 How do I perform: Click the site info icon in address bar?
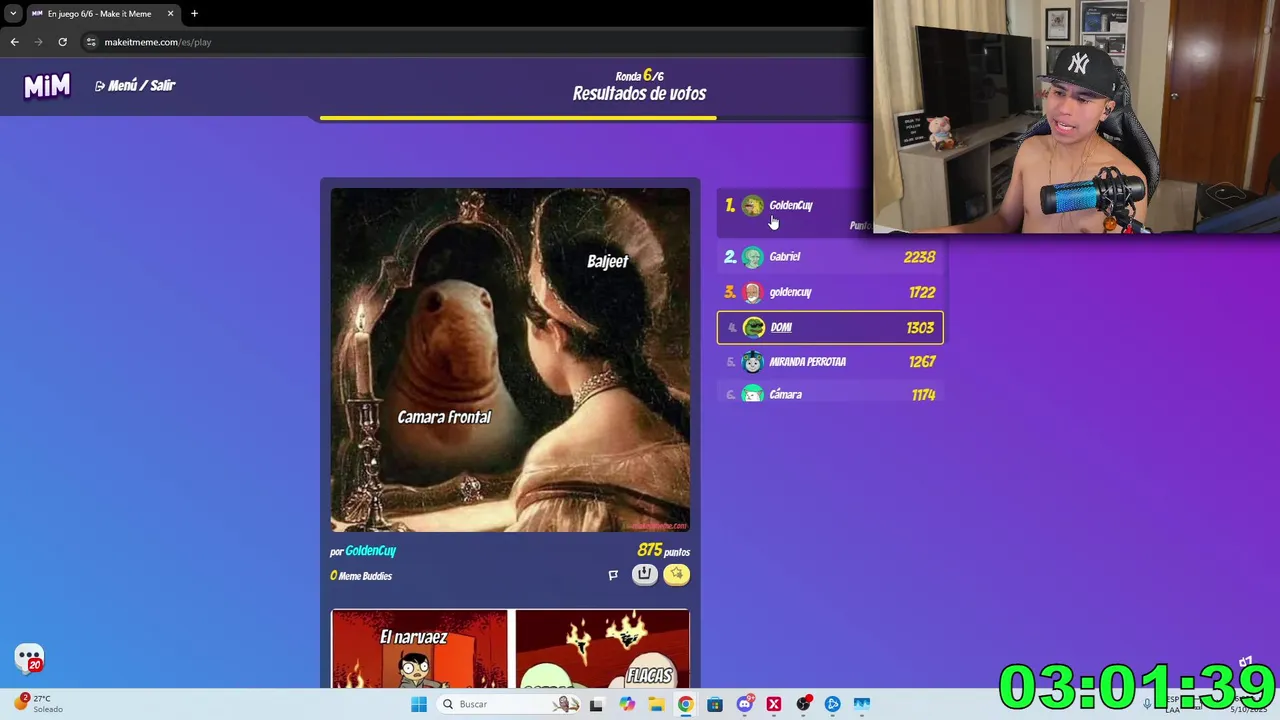point(91,42)
